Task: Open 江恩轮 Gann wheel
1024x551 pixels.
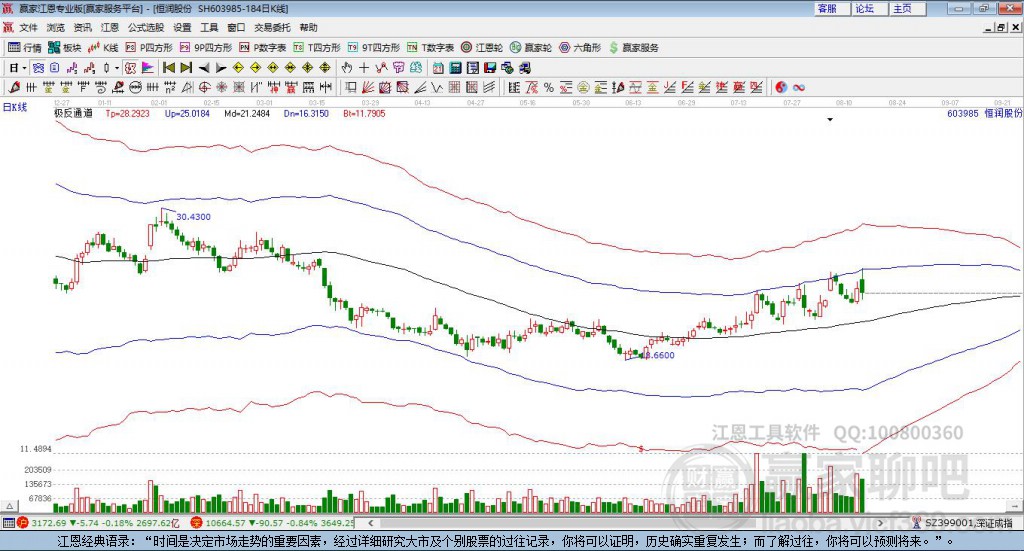Action: [482, 48]
